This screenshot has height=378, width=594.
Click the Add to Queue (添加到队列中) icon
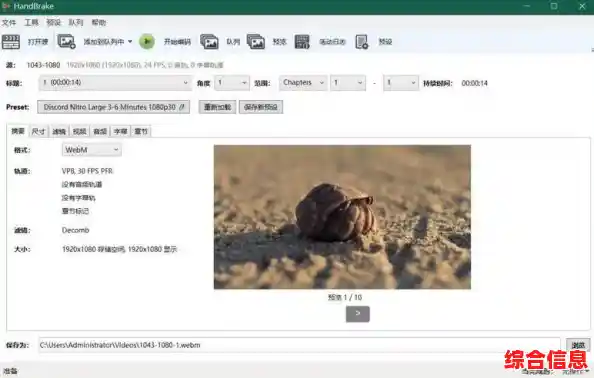pyautogui.click(x=66, y=42)
